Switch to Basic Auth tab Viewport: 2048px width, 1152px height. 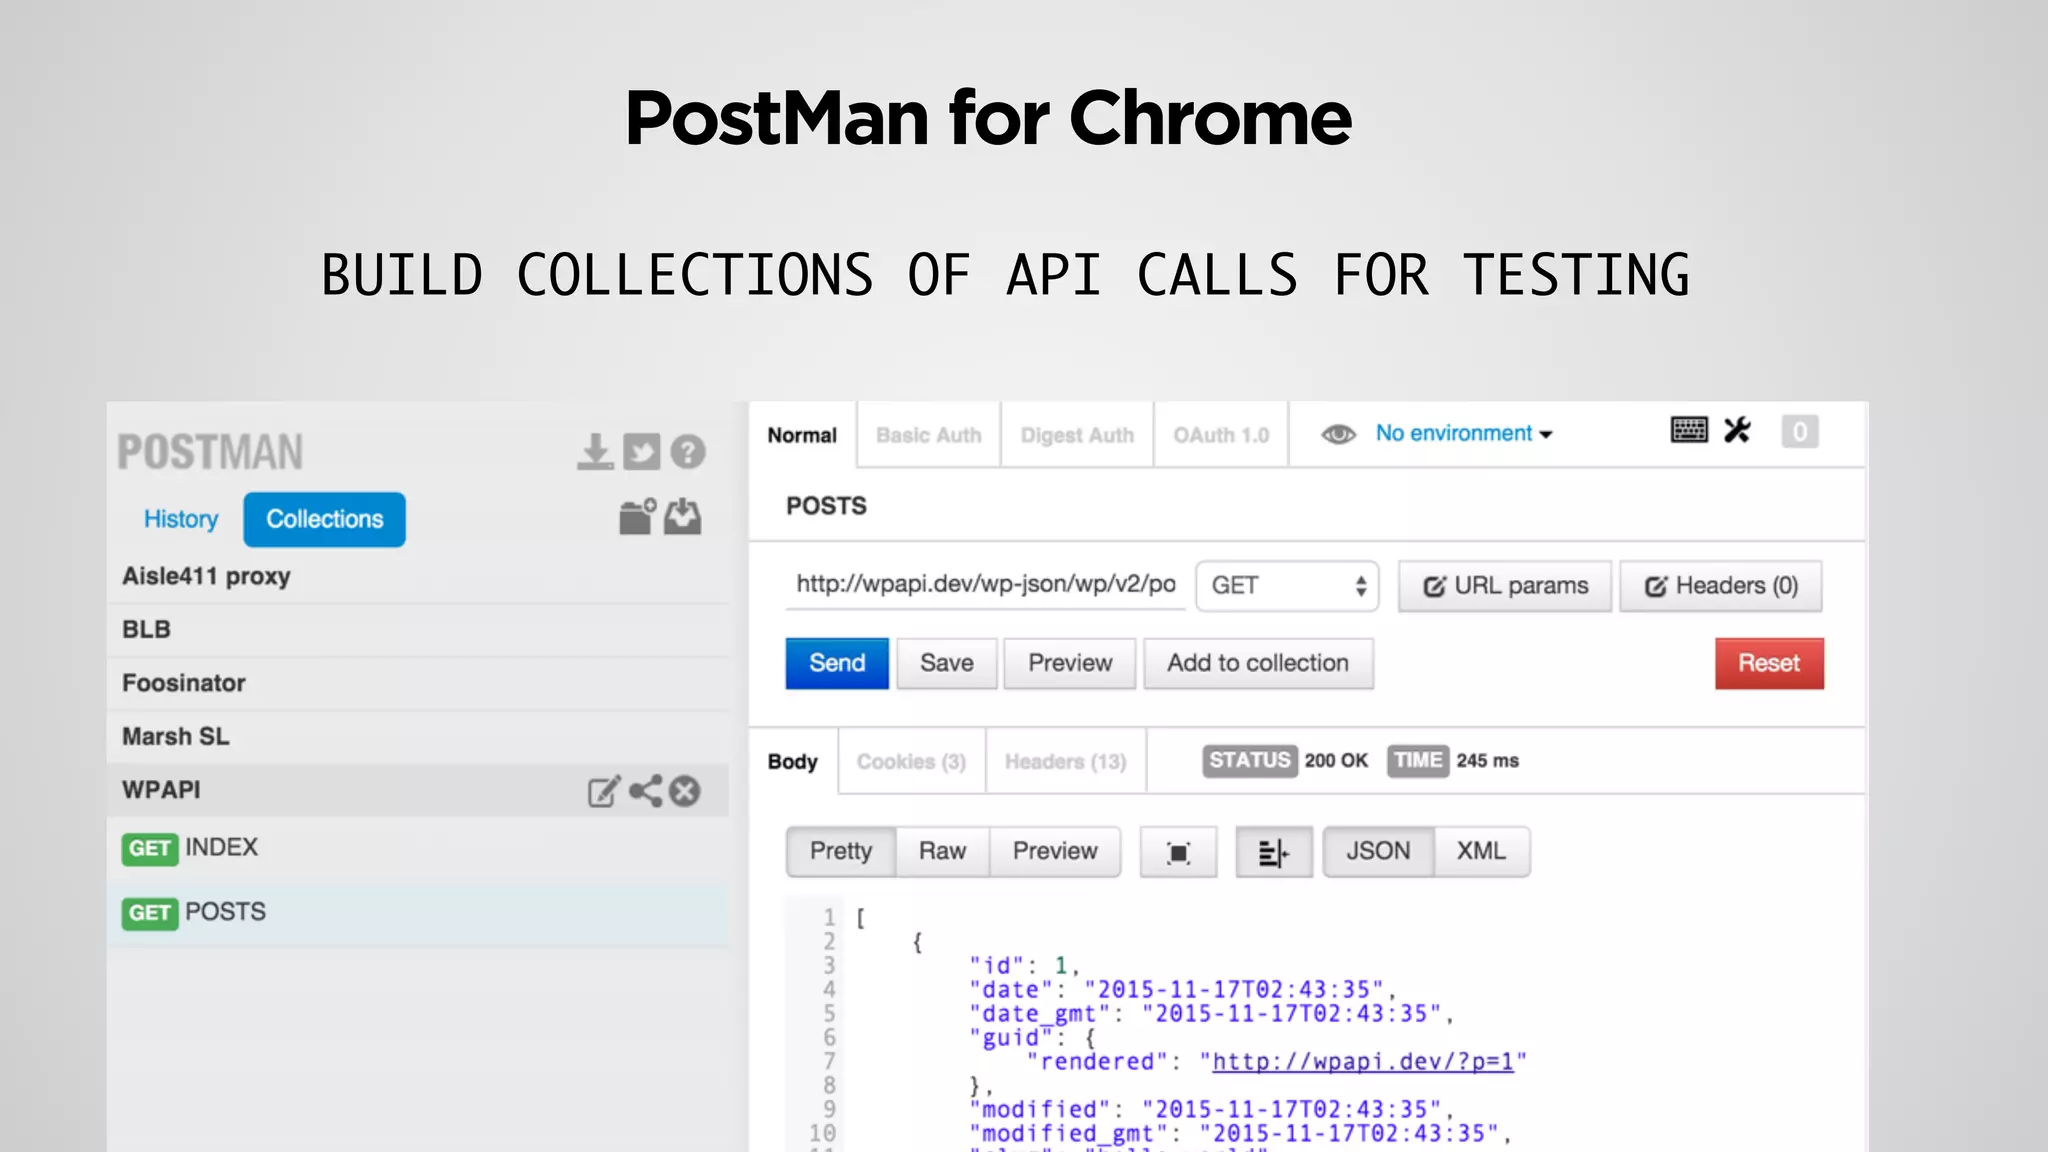pos(929,435)
